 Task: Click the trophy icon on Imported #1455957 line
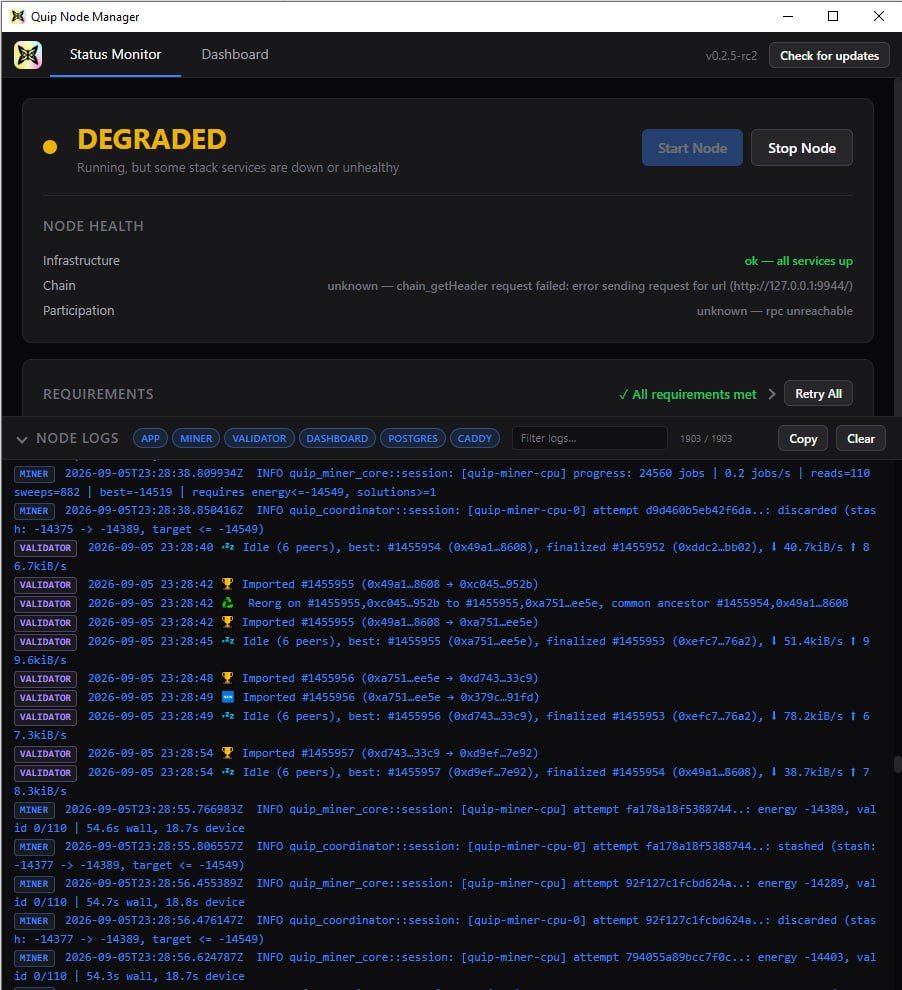[x=227, y=753]
